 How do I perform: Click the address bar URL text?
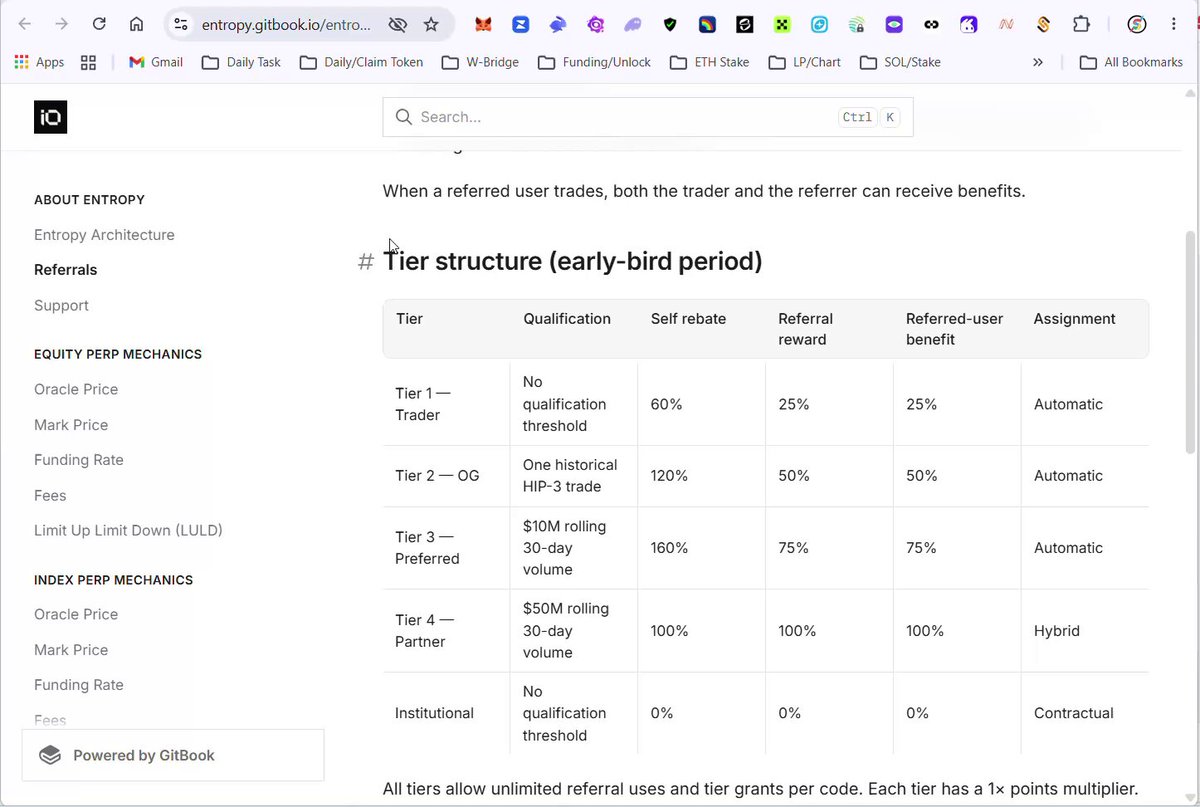[286, 24]
